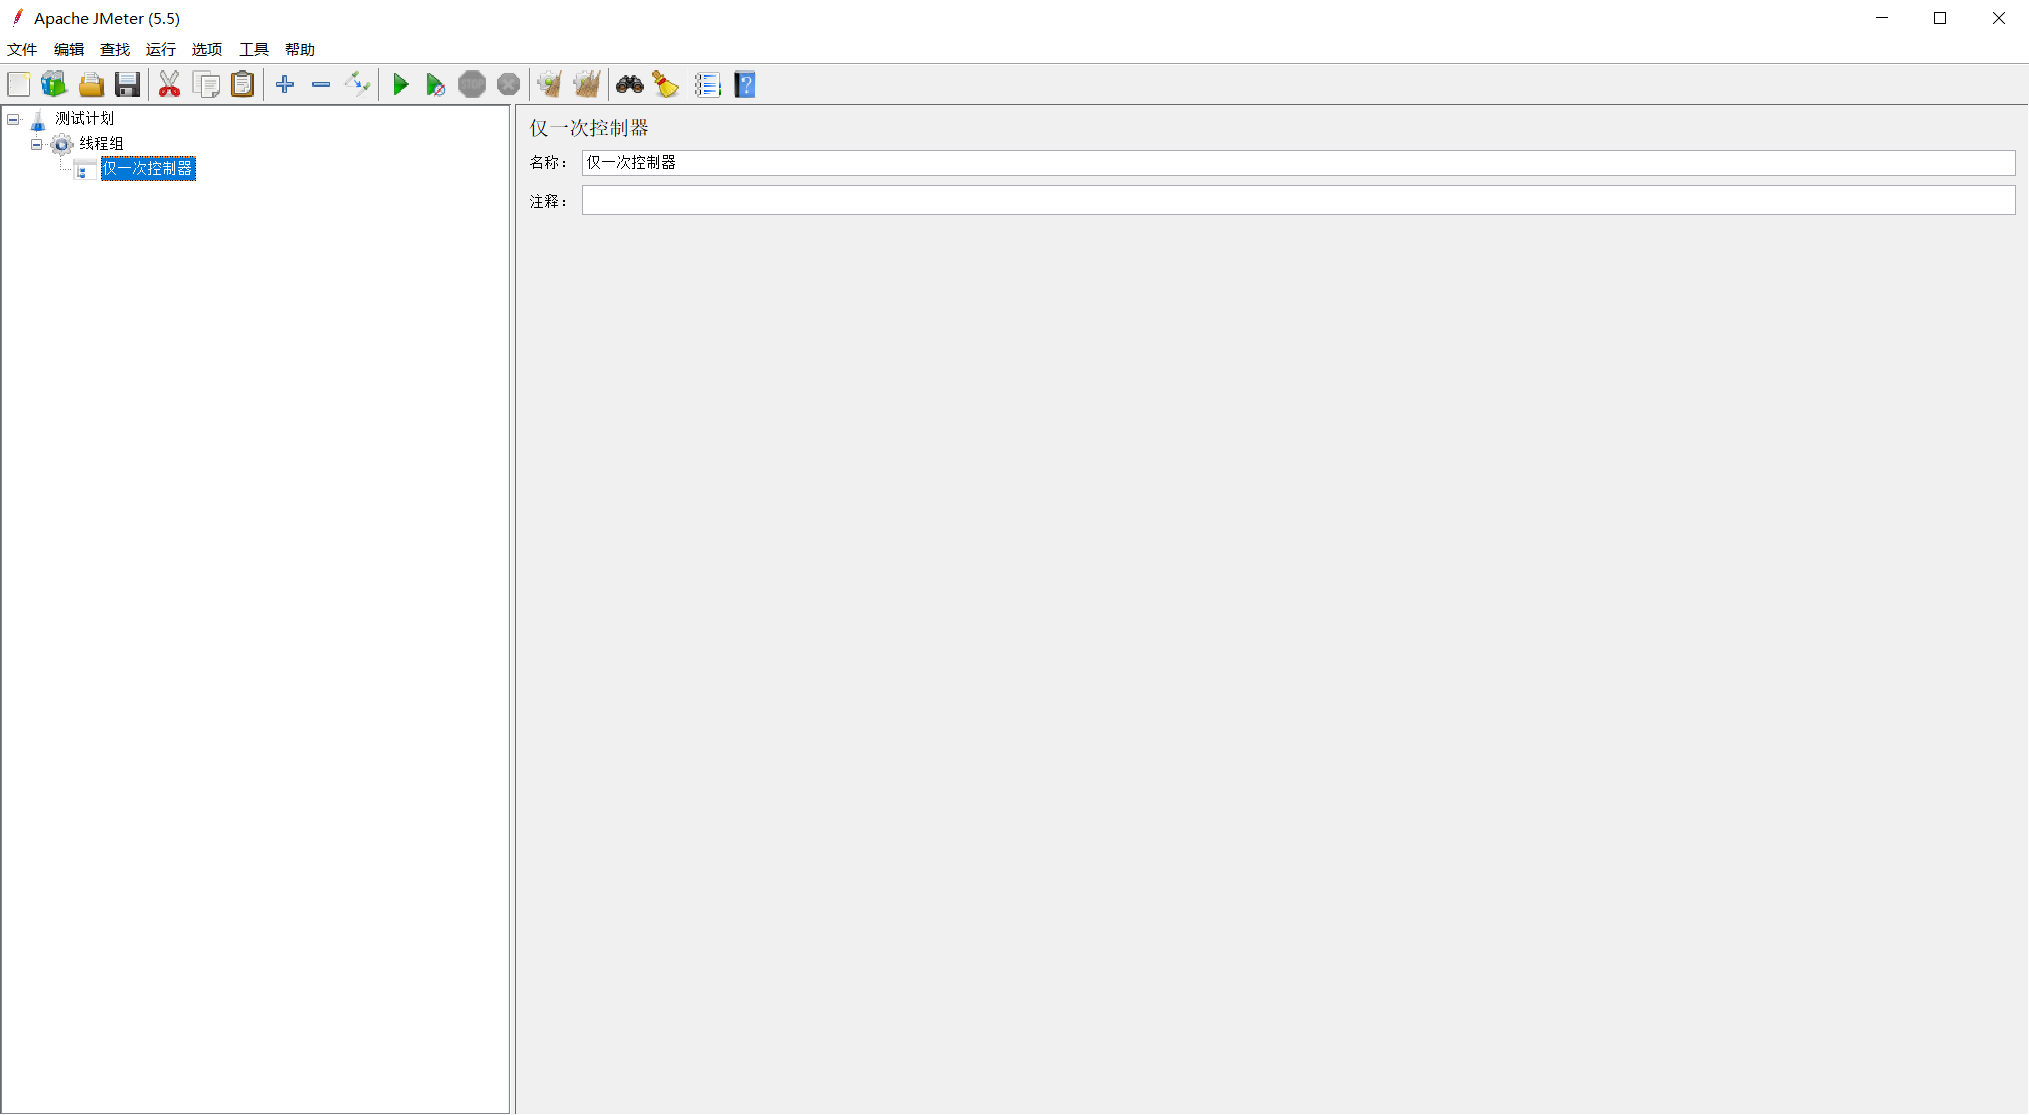Click the grey Stop icon

[x=472, y=85]
